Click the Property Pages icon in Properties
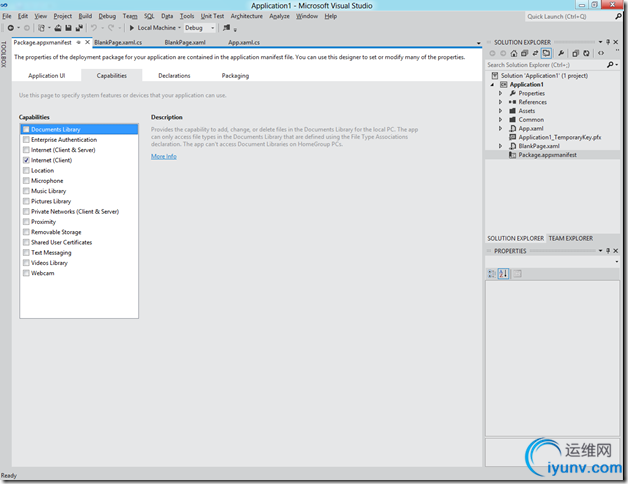 [x=517, y=274]
